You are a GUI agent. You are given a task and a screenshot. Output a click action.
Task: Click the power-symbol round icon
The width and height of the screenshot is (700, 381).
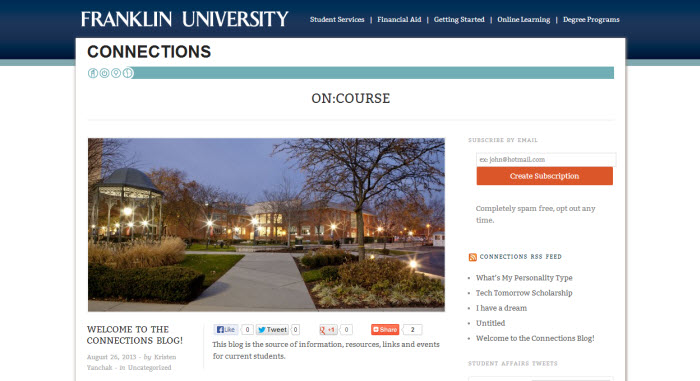104,73
